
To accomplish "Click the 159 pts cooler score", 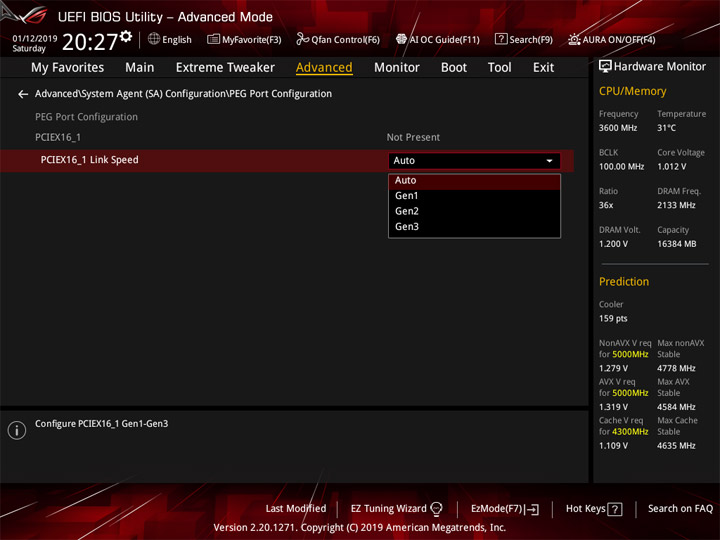I will 613,319.
